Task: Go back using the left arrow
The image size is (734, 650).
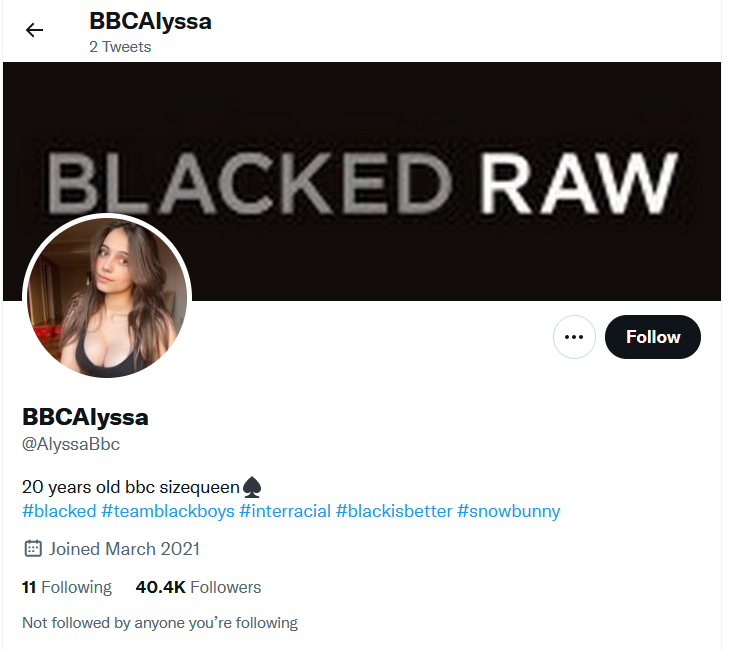Action: pos(34,30)
